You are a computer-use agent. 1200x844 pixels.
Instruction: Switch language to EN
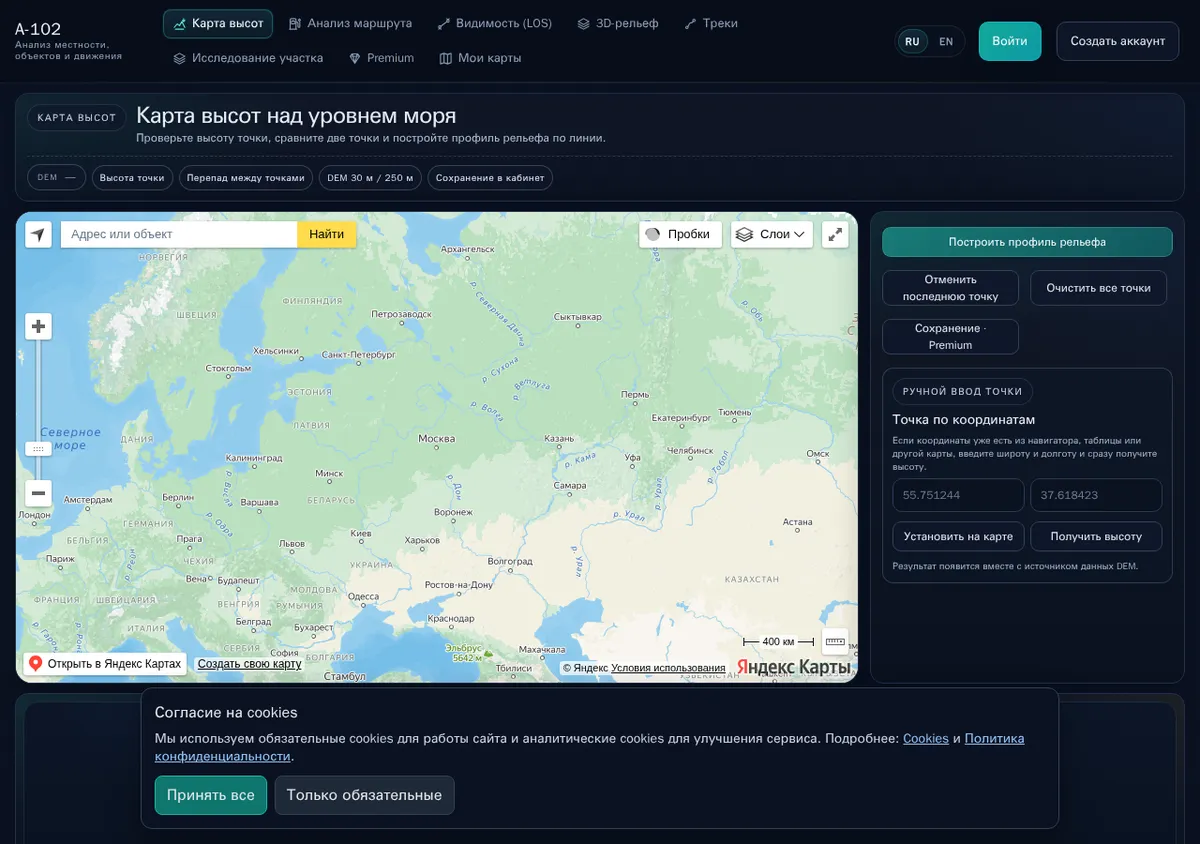pos(946,42)
